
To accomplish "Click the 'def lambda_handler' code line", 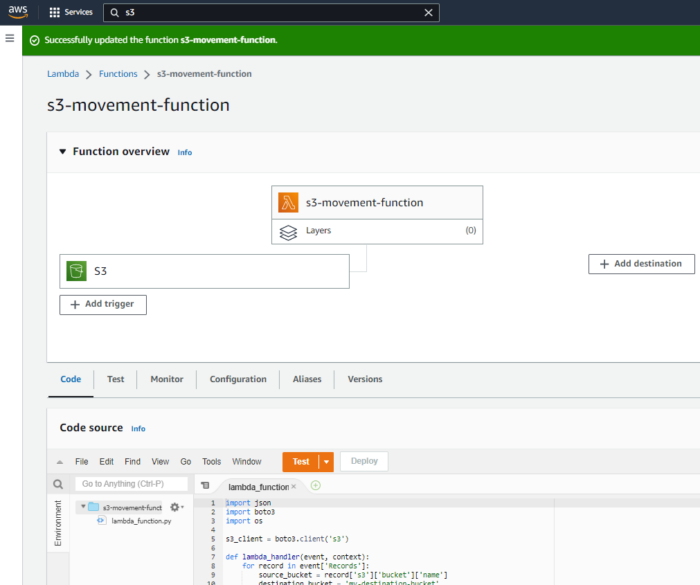I will coord(297,557).
